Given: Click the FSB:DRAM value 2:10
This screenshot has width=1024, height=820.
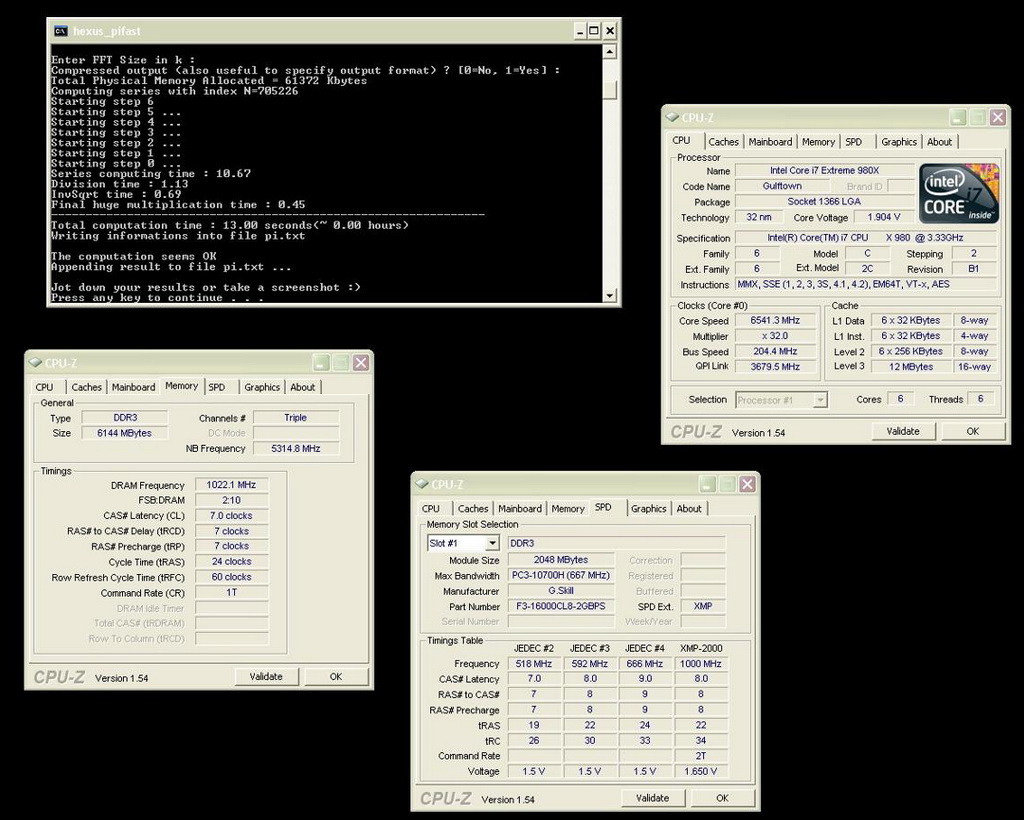Looking at the screenshot, I should coord(231,500).
